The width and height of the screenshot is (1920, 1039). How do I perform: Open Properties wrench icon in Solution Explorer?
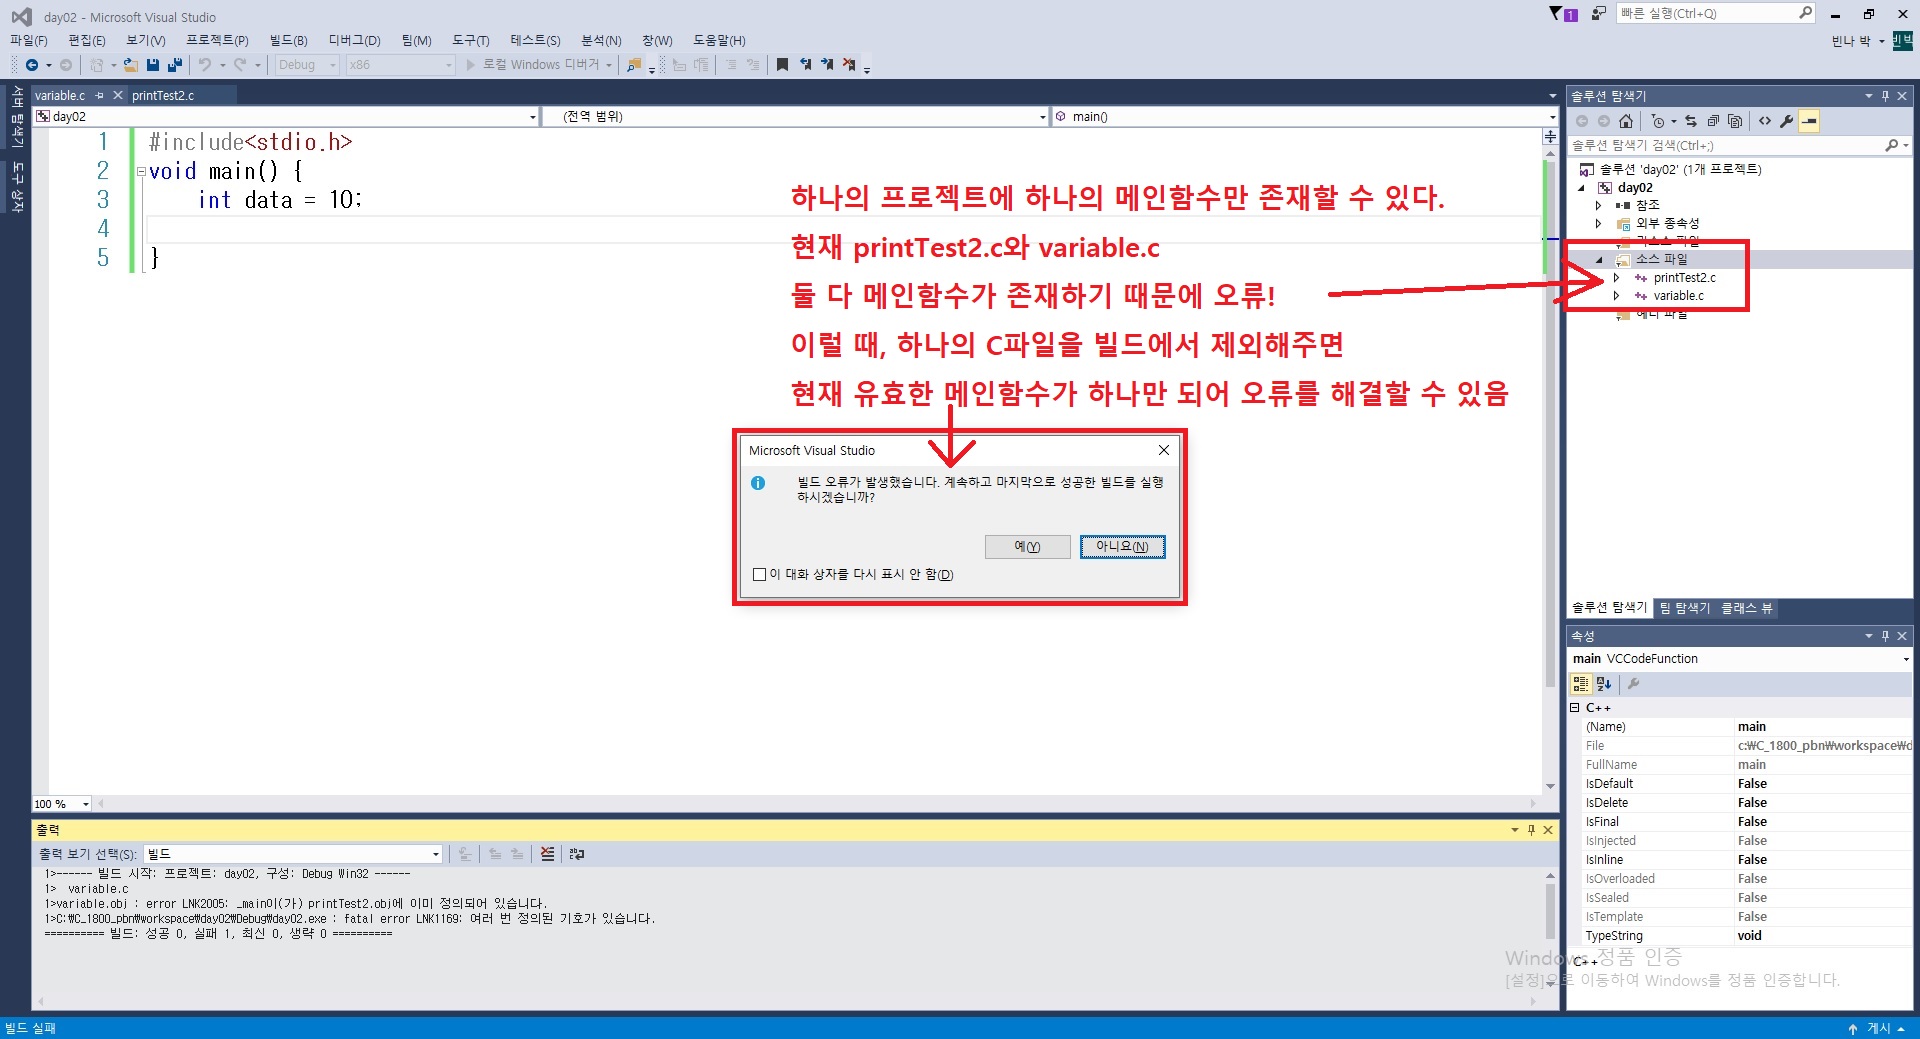click(1787, 121)
